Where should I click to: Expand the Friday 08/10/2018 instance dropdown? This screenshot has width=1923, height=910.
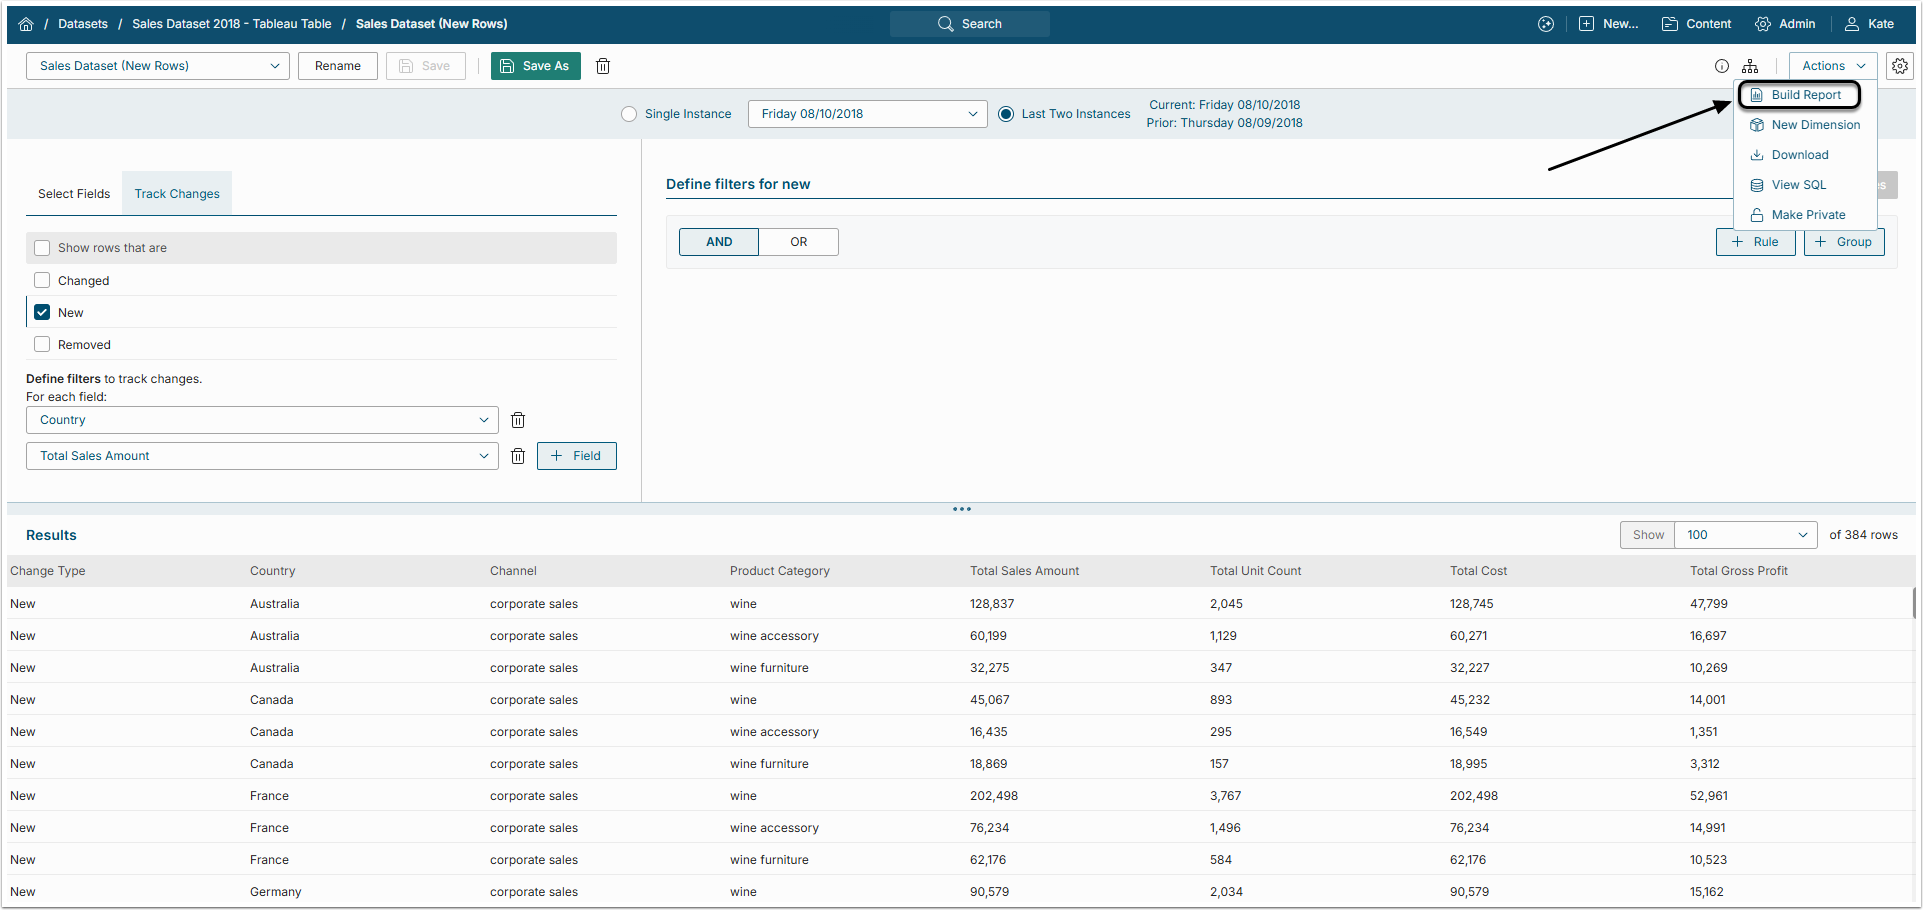867,114
